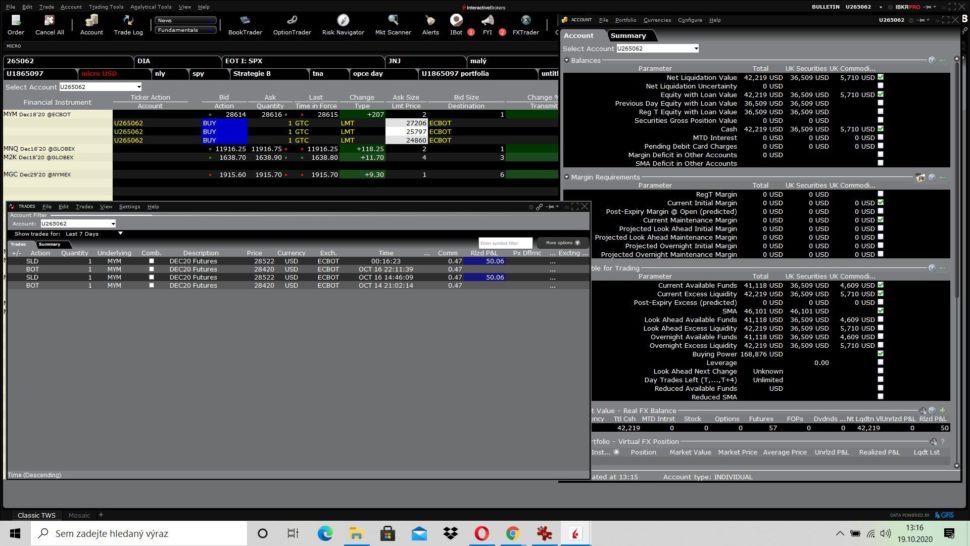The image size is (970, 546).
Task: Open Dropbox from the taskbar
Action: (450, 533)
